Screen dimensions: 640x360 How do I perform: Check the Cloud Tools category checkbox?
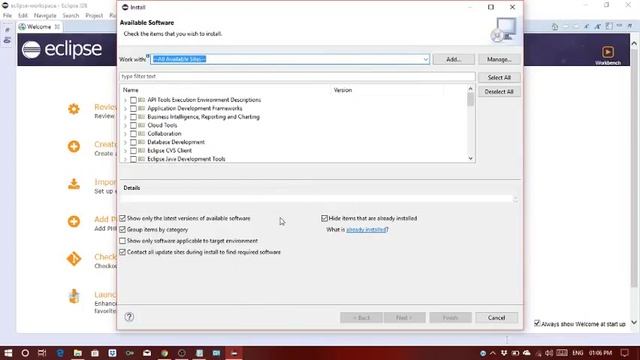[x=133, y=125]
